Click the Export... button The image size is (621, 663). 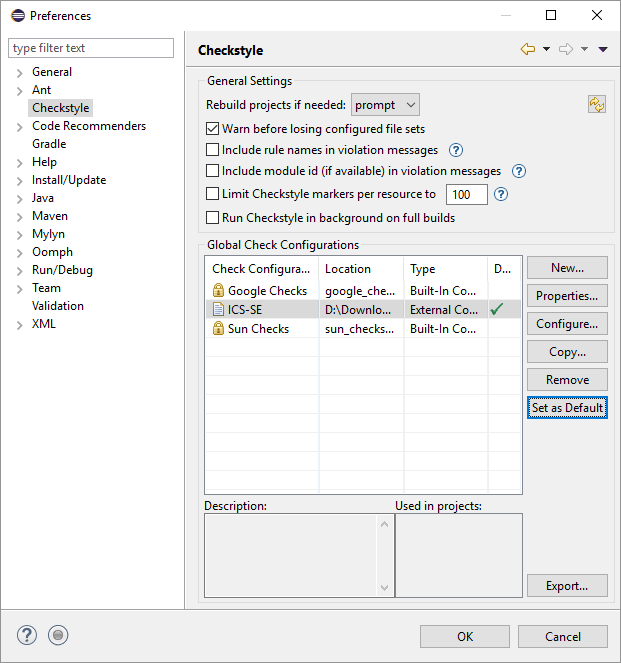(x=567, y=586)
